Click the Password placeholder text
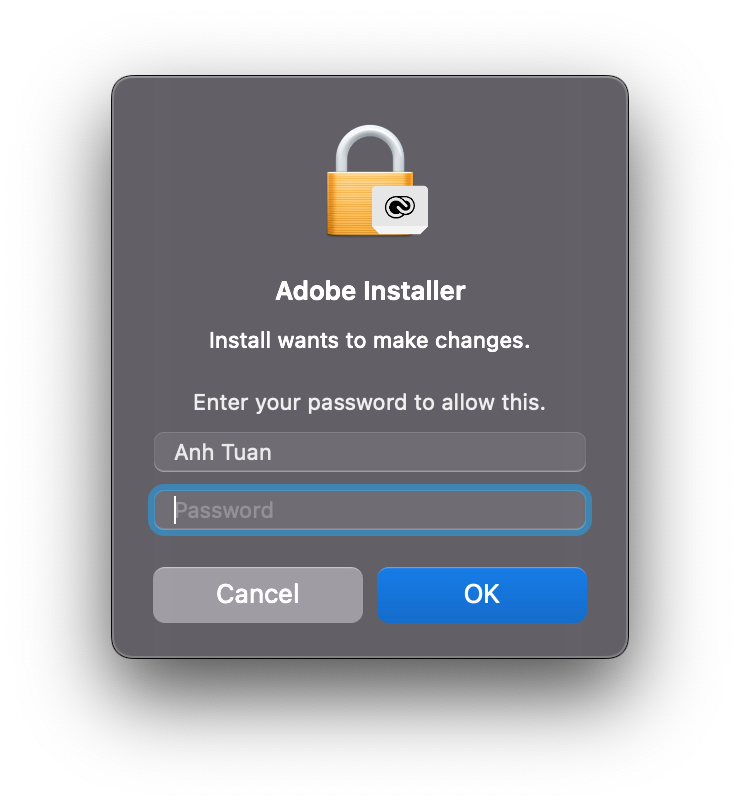This screenshot has height=806, width=740. click(x=225, y=510)
